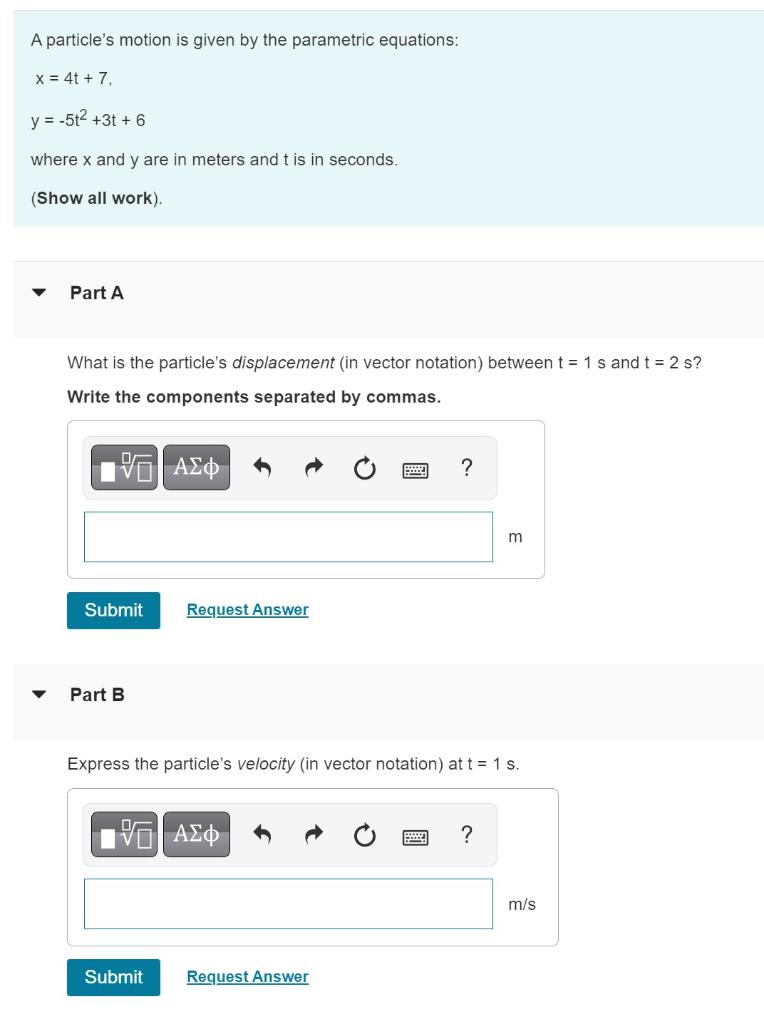Viewport: 764px width, 1024px height.
Task: Reset the Part A answer field
Action: [x=362, y=467]
